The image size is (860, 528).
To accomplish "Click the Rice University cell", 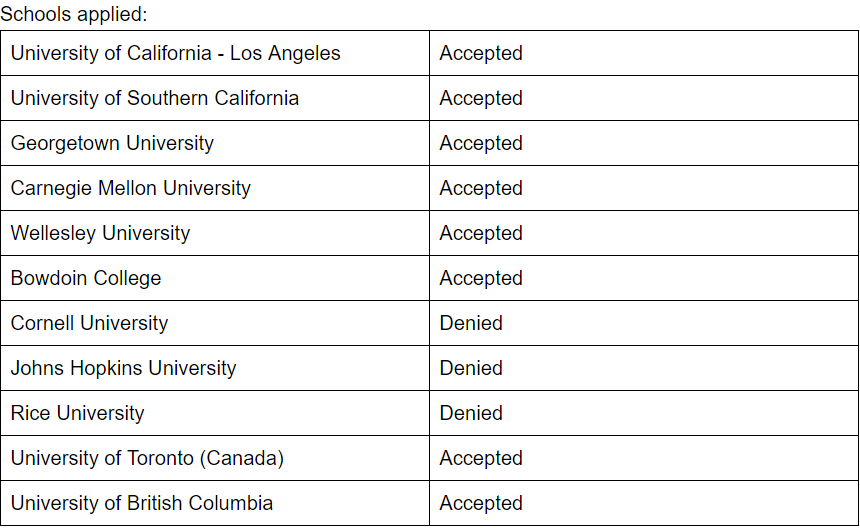I will [215, 413].
